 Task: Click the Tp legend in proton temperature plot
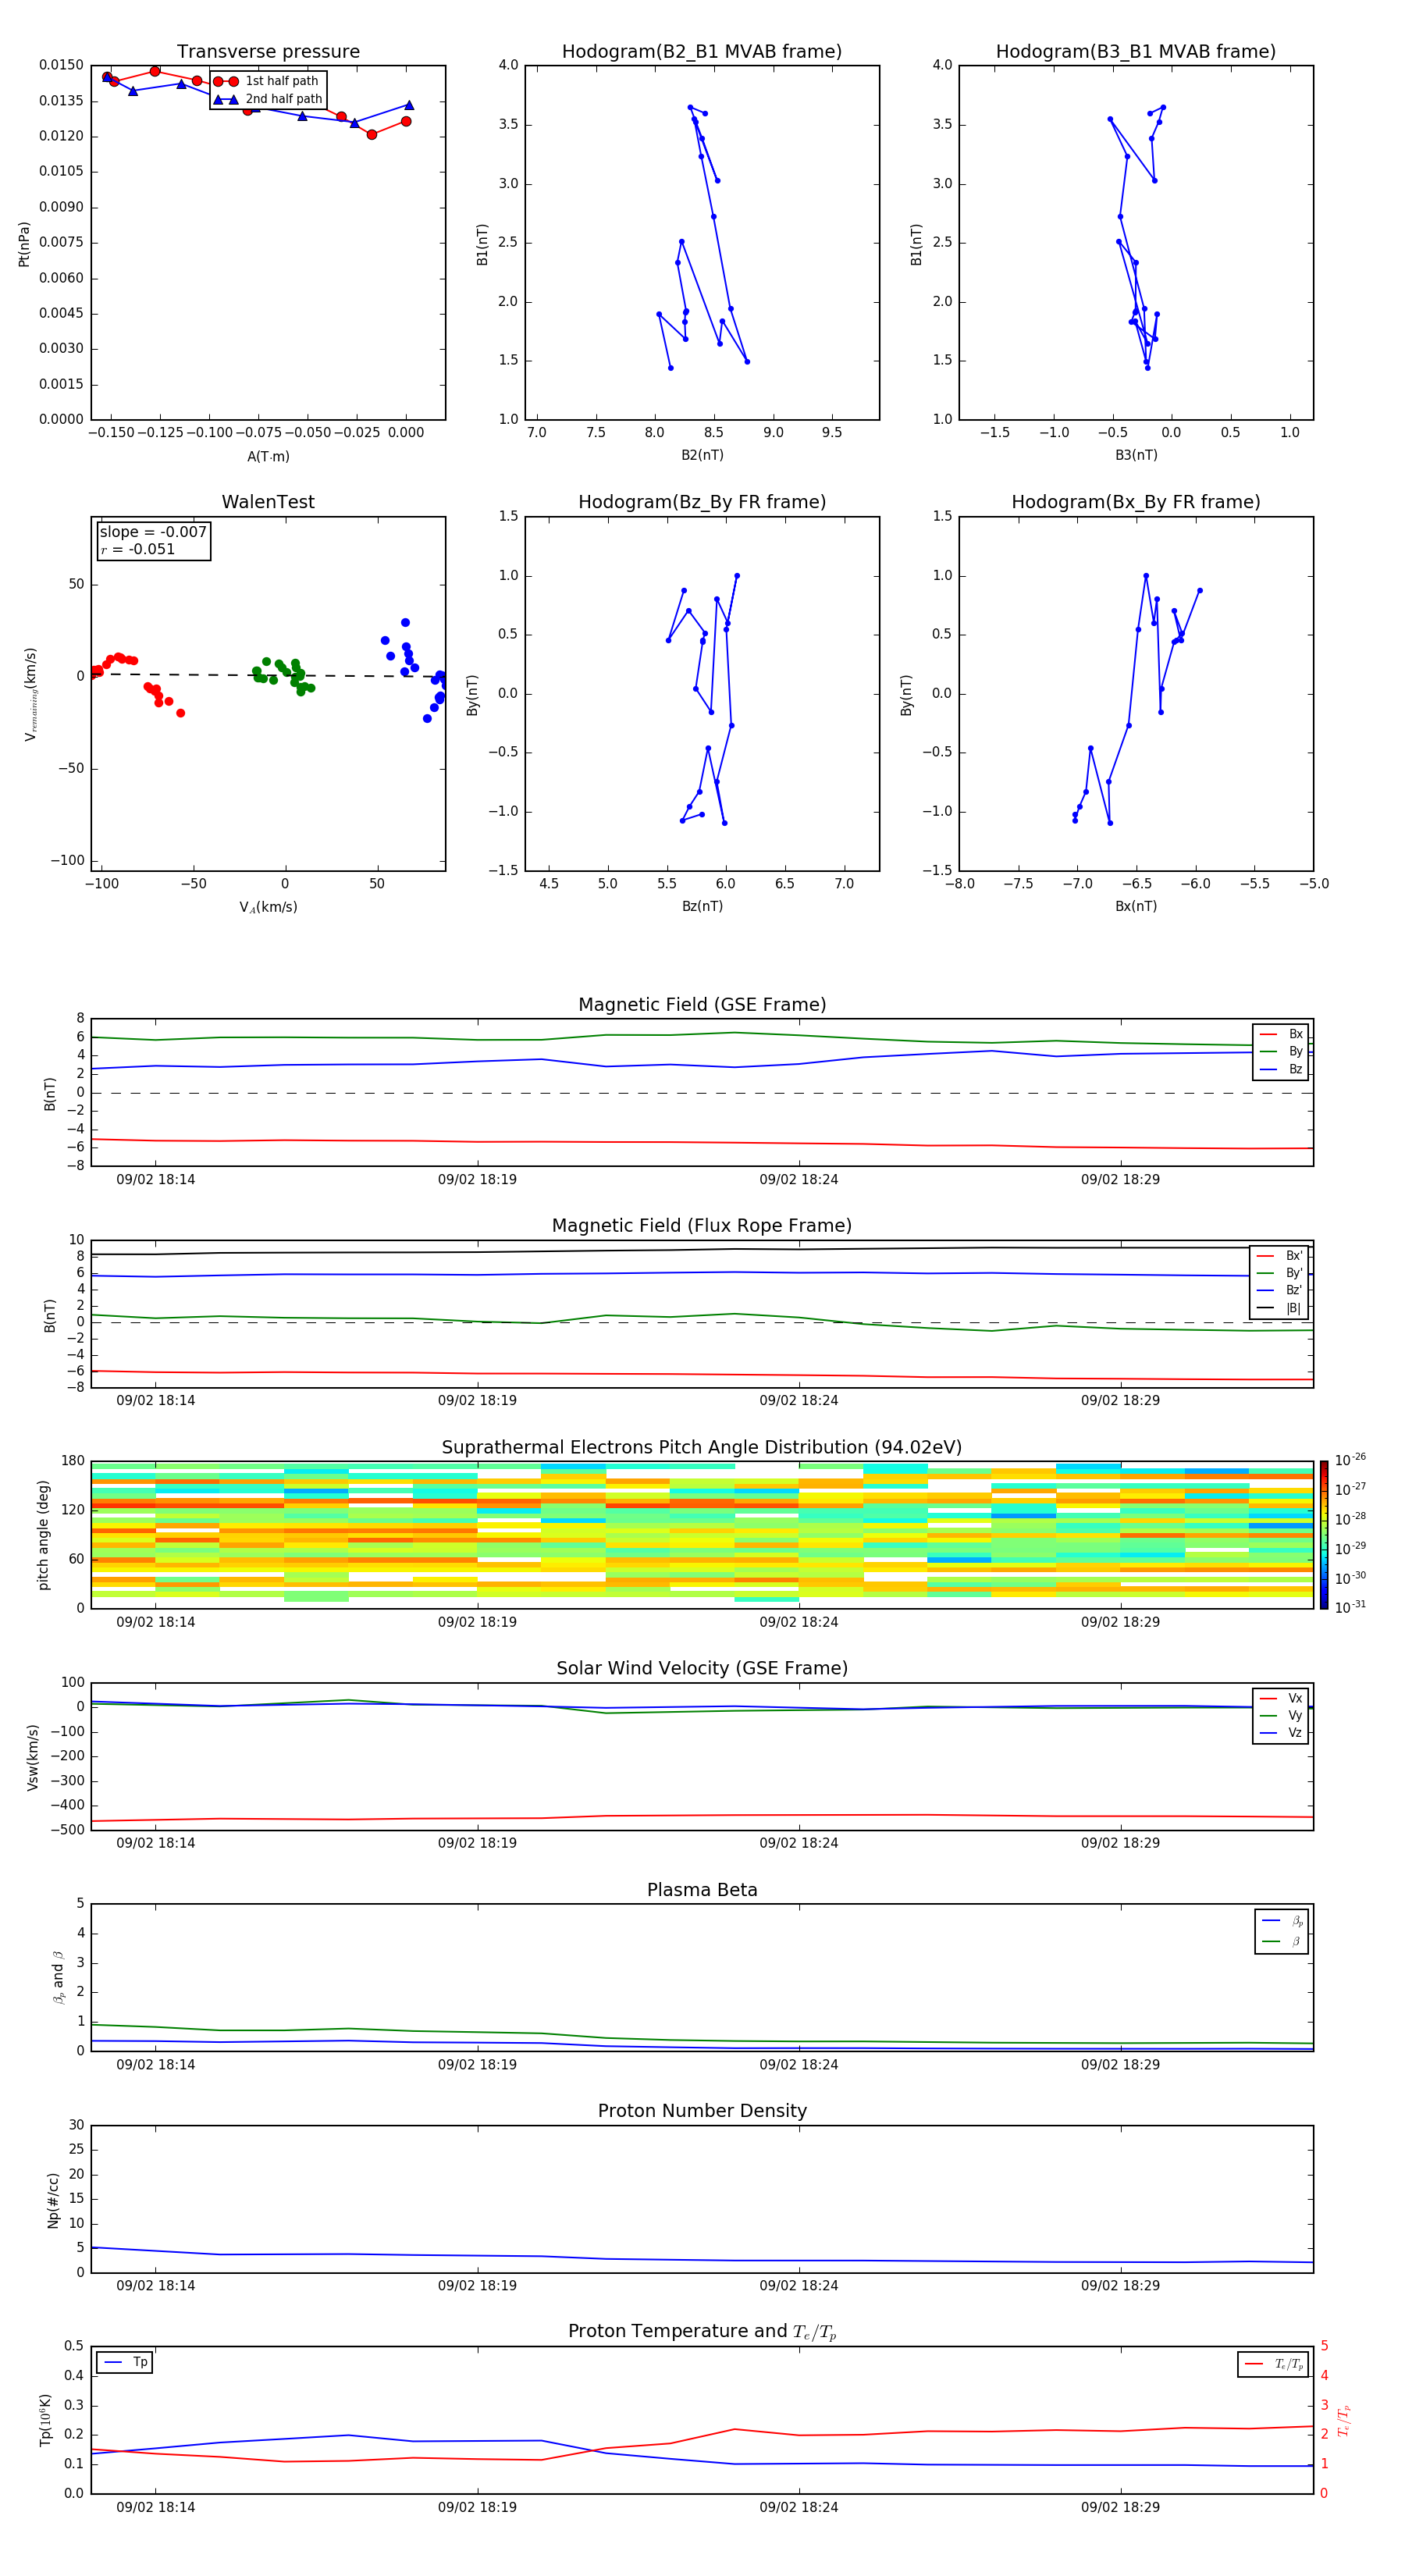(125, 2362)
